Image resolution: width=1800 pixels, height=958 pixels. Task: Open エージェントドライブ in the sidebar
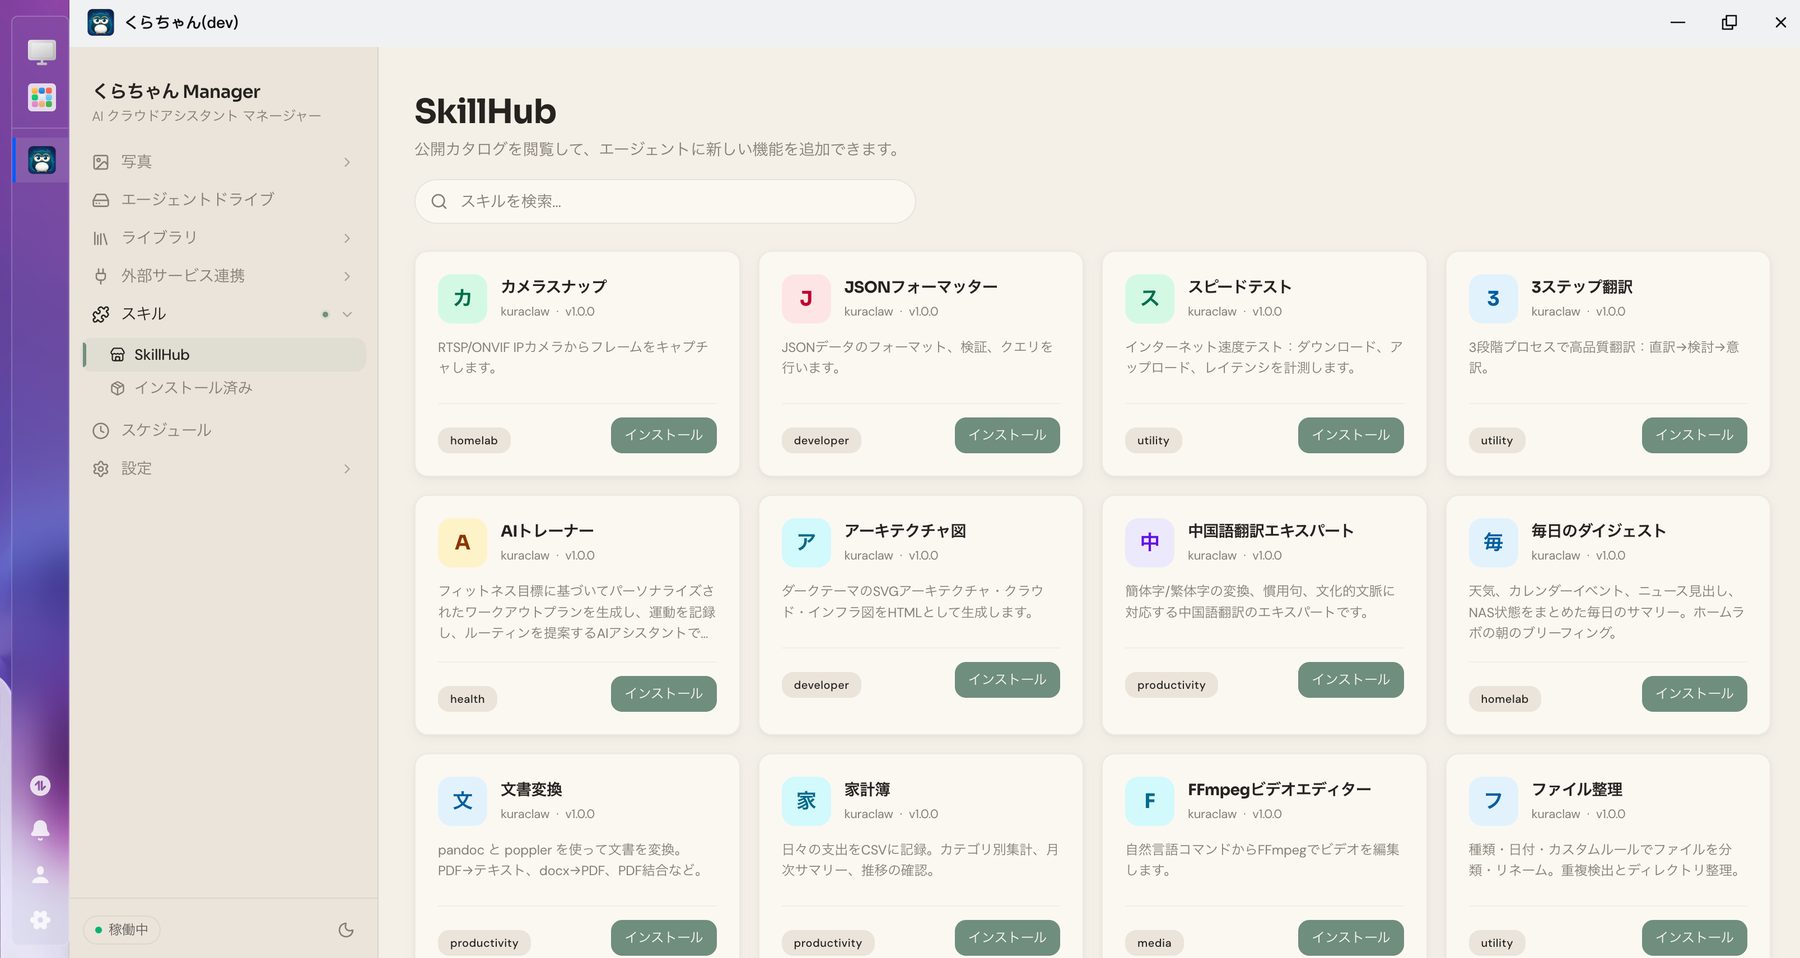224,200
